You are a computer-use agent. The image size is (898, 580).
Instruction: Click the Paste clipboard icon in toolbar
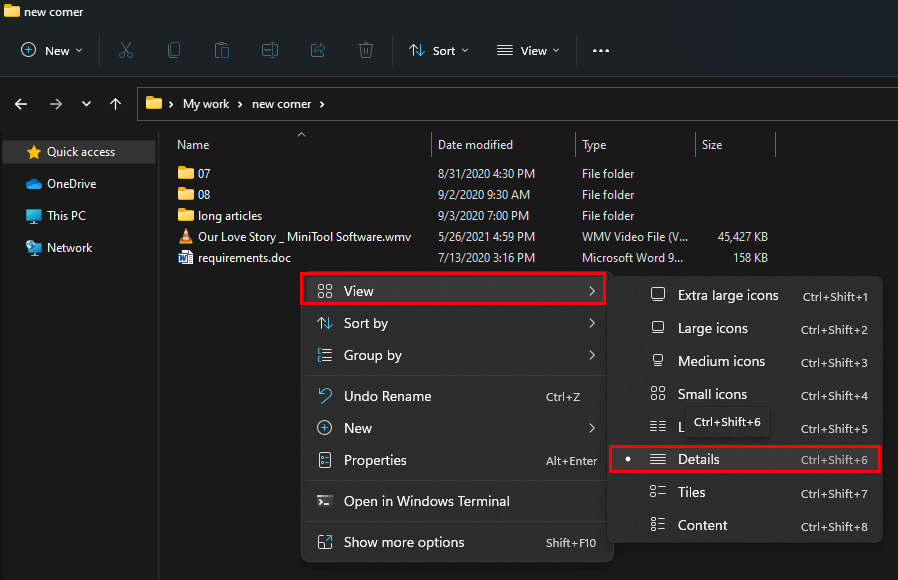click(x=222, y=50)
